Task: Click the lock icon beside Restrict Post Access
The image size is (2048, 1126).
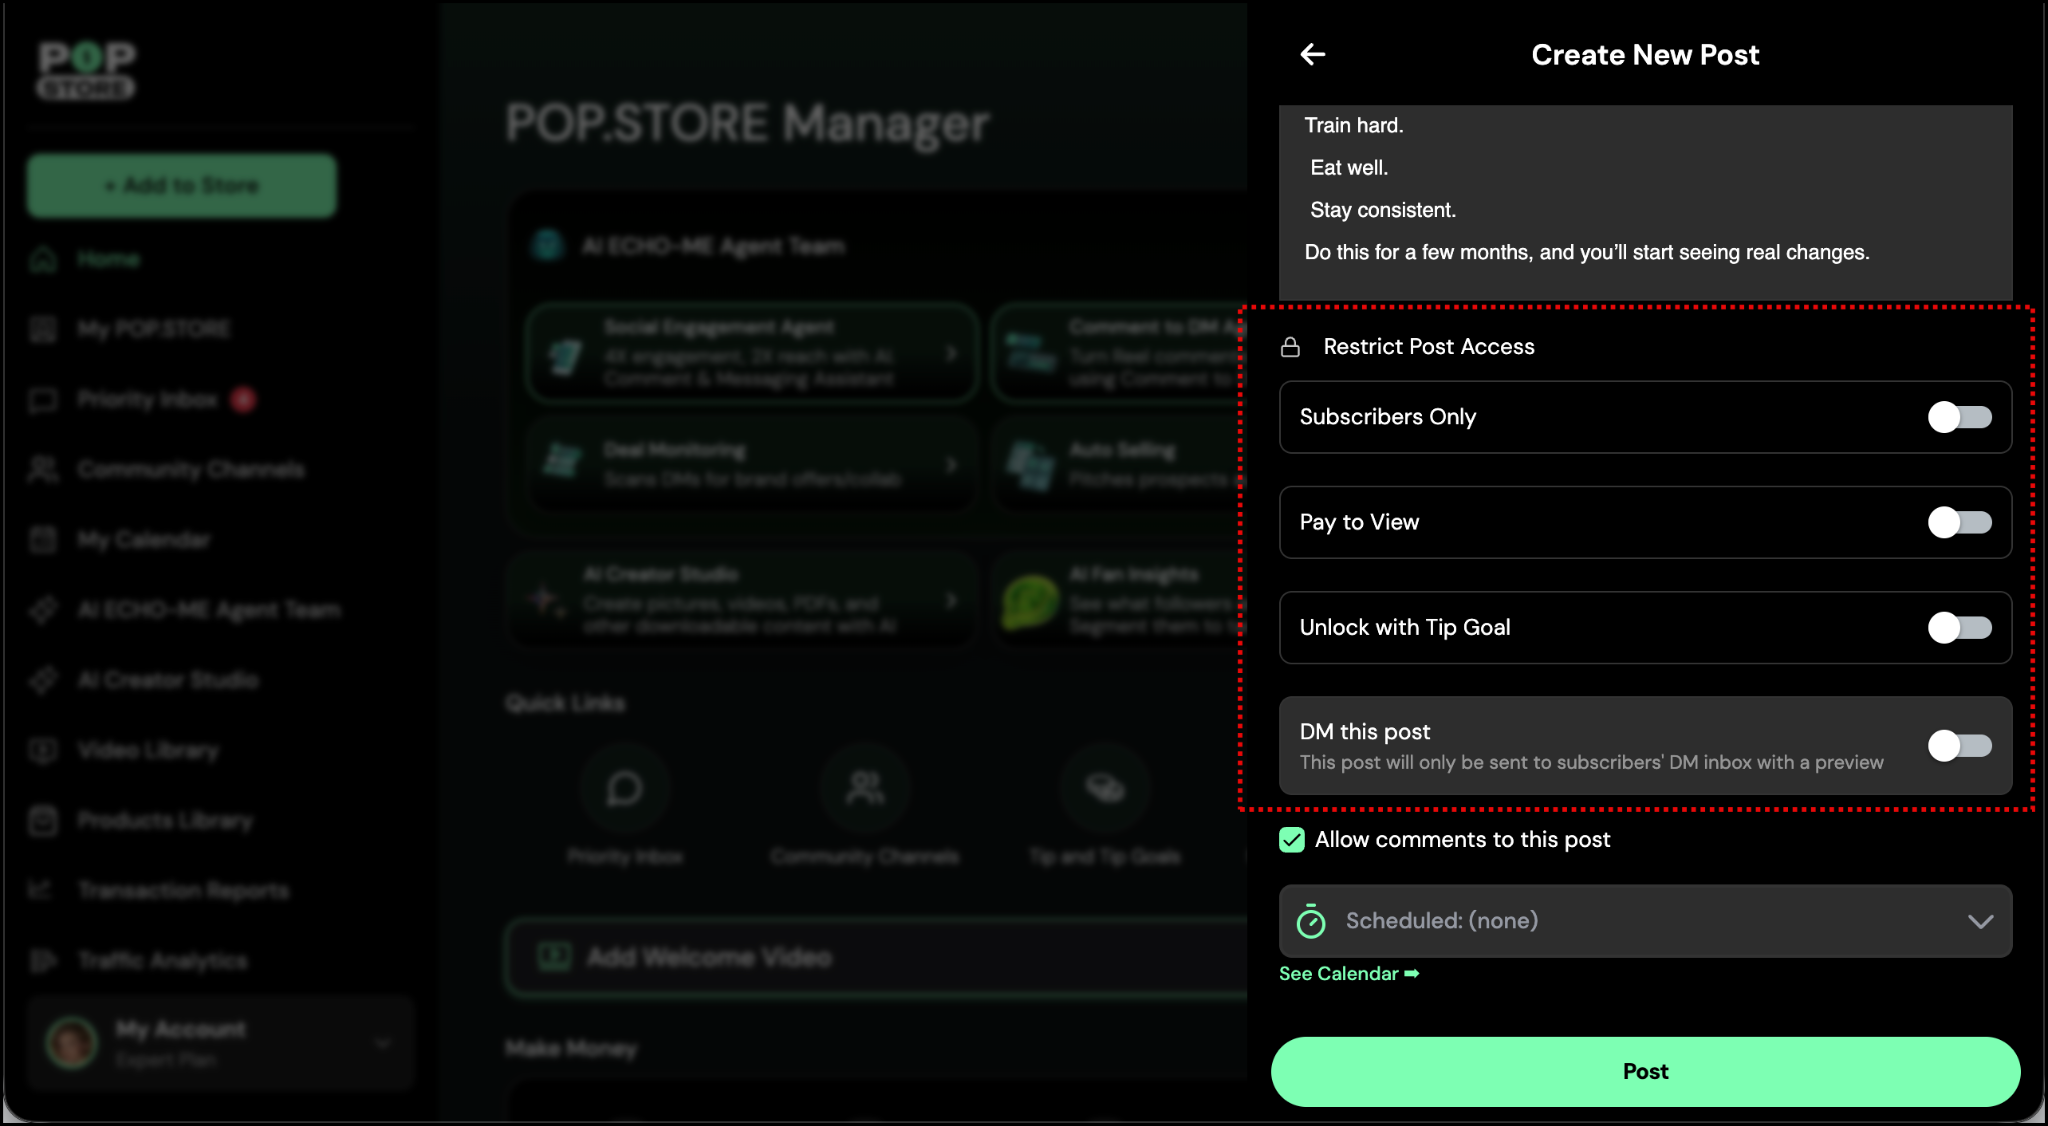Action: (x=1290, y=347)
